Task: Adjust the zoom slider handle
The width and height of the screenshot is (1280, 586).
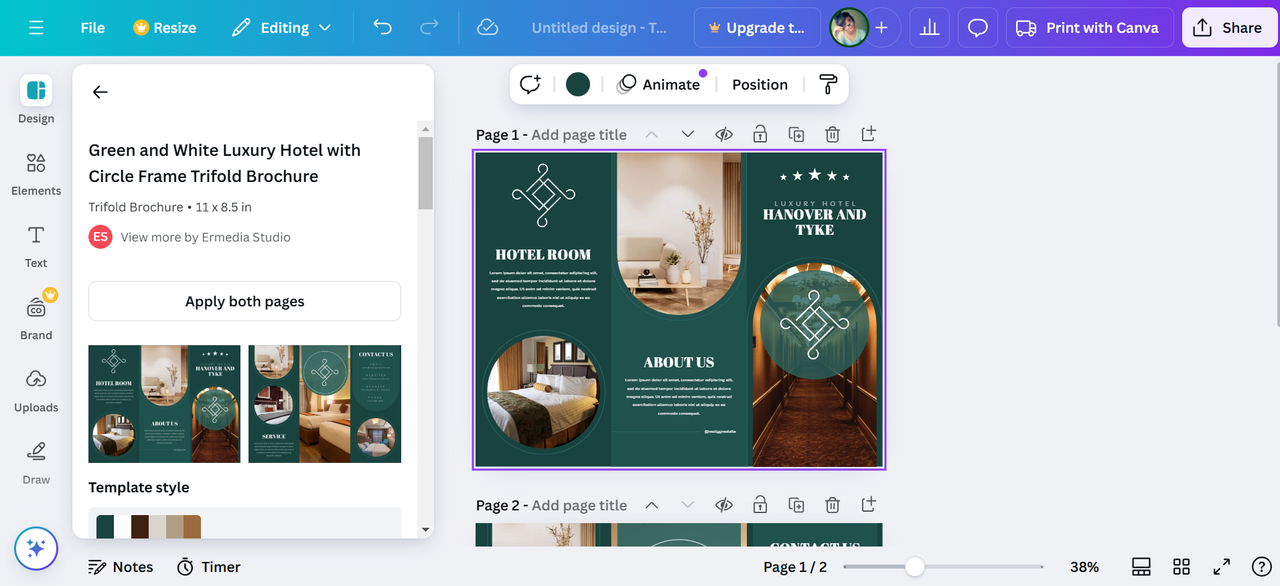Action: click(x=914, y=567)
